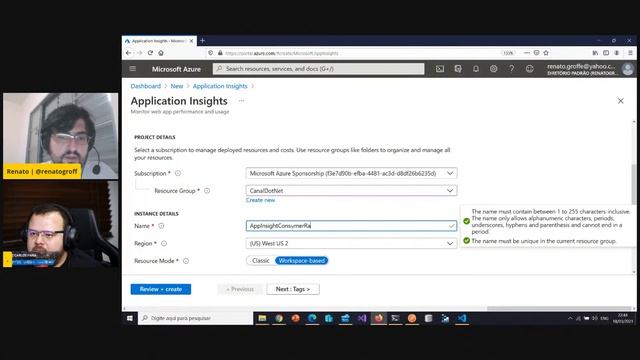
Task: Bookmark this page with the star
Action: click(546, 53)
